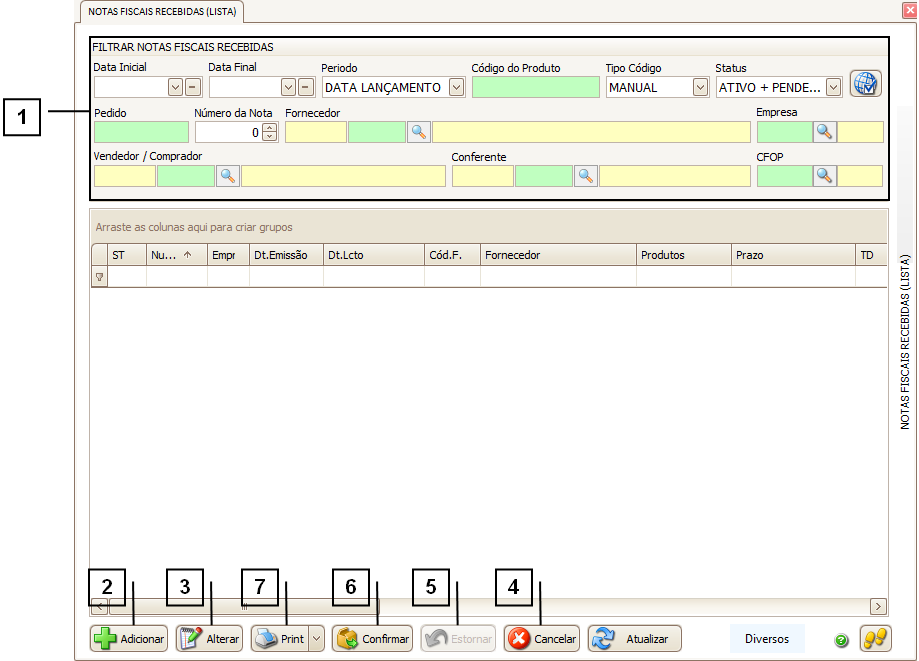Expand the Status dropdown list
The image size is (919, 661).
point(833,88)
